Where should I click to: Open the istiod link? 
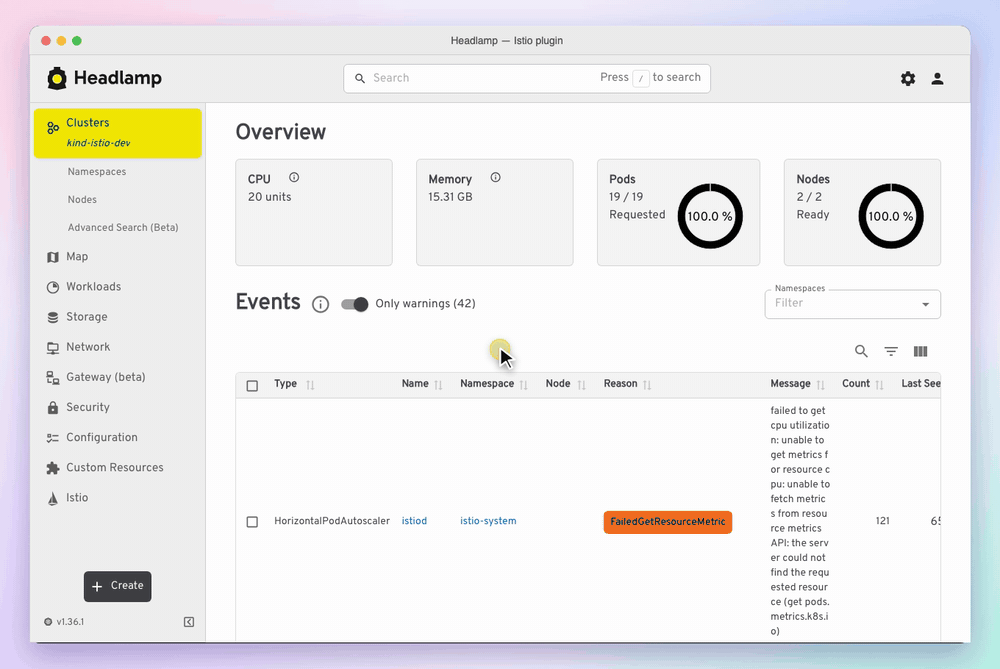pyautogui.click(x=414, y=521)
